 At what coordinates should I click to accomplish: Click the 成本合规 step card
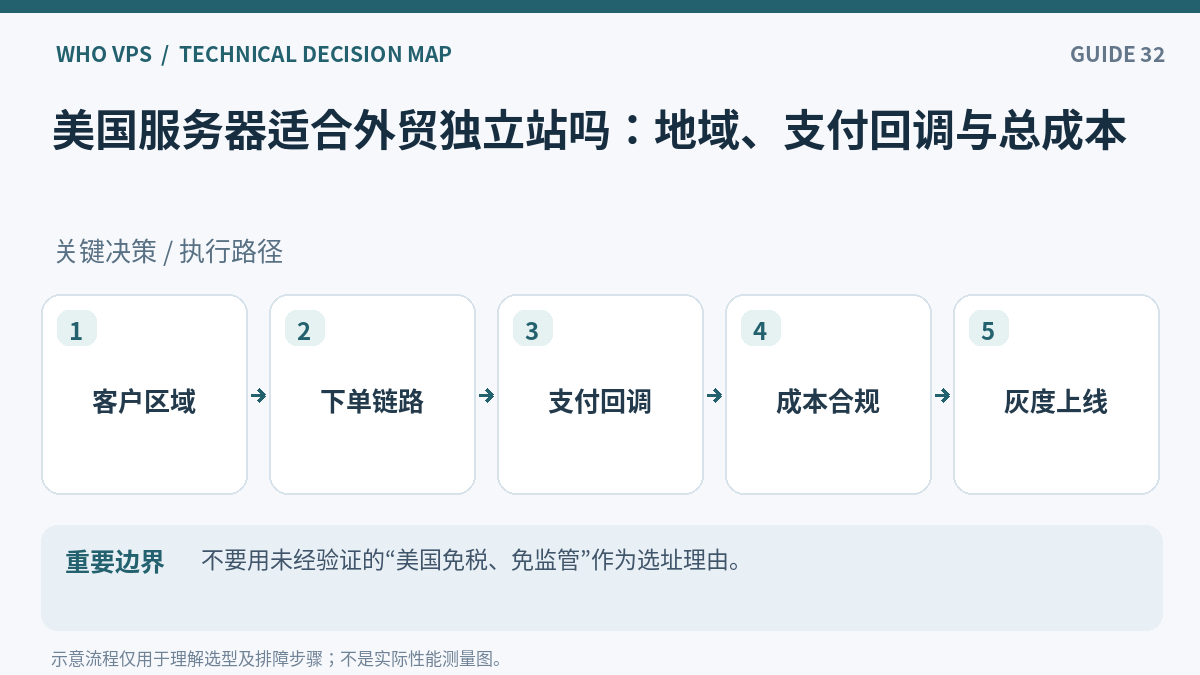[x=828, y=394]
